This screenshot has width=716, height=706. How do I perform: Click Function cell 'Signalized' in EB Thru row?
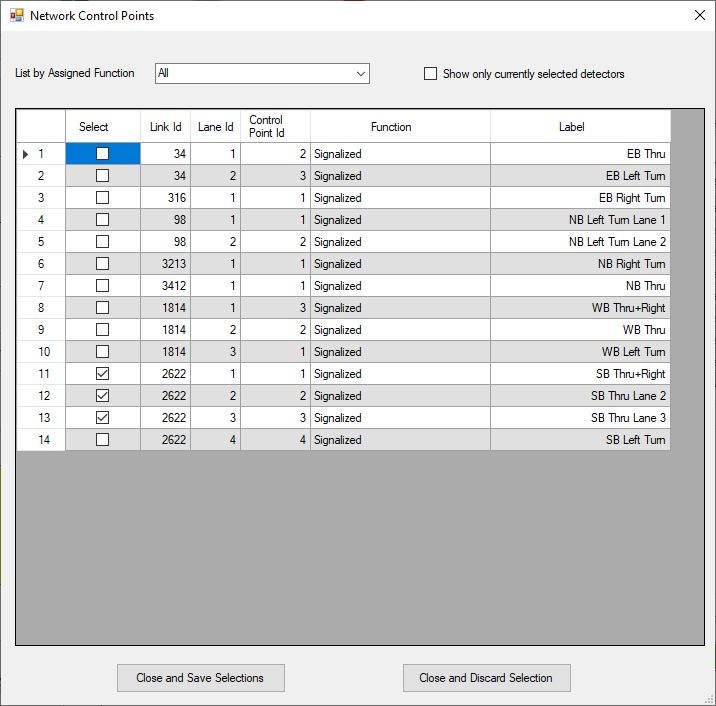[400, 154]
